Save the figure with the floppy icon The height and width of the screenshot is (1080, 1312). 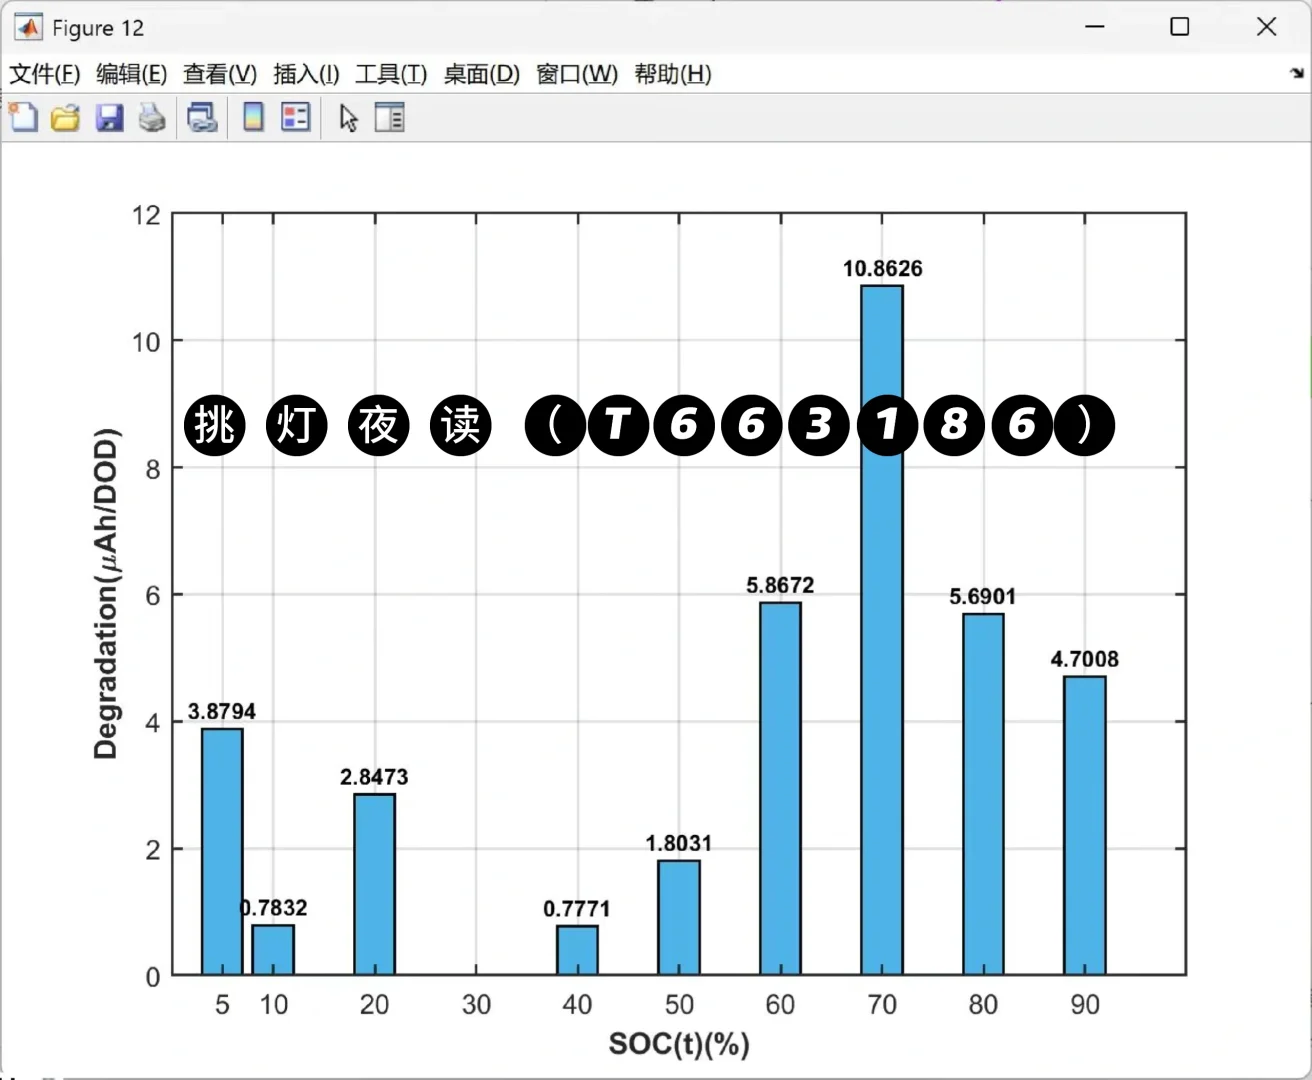109,118
